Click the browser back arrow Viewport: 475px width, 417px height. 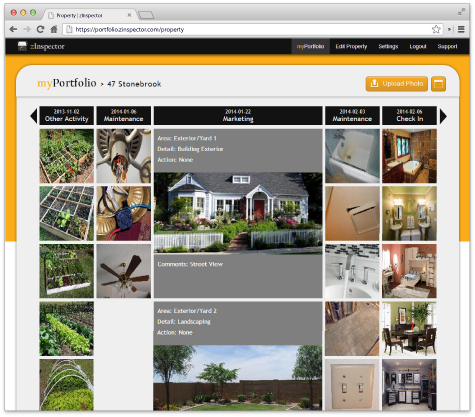[13, 29]
